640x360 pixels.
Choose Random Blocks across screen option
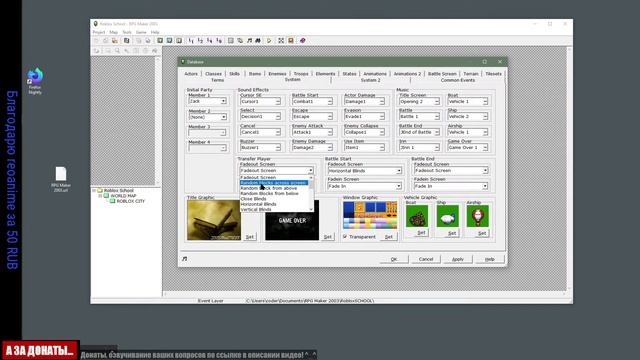pyautogui.click(x=274, y=183)
